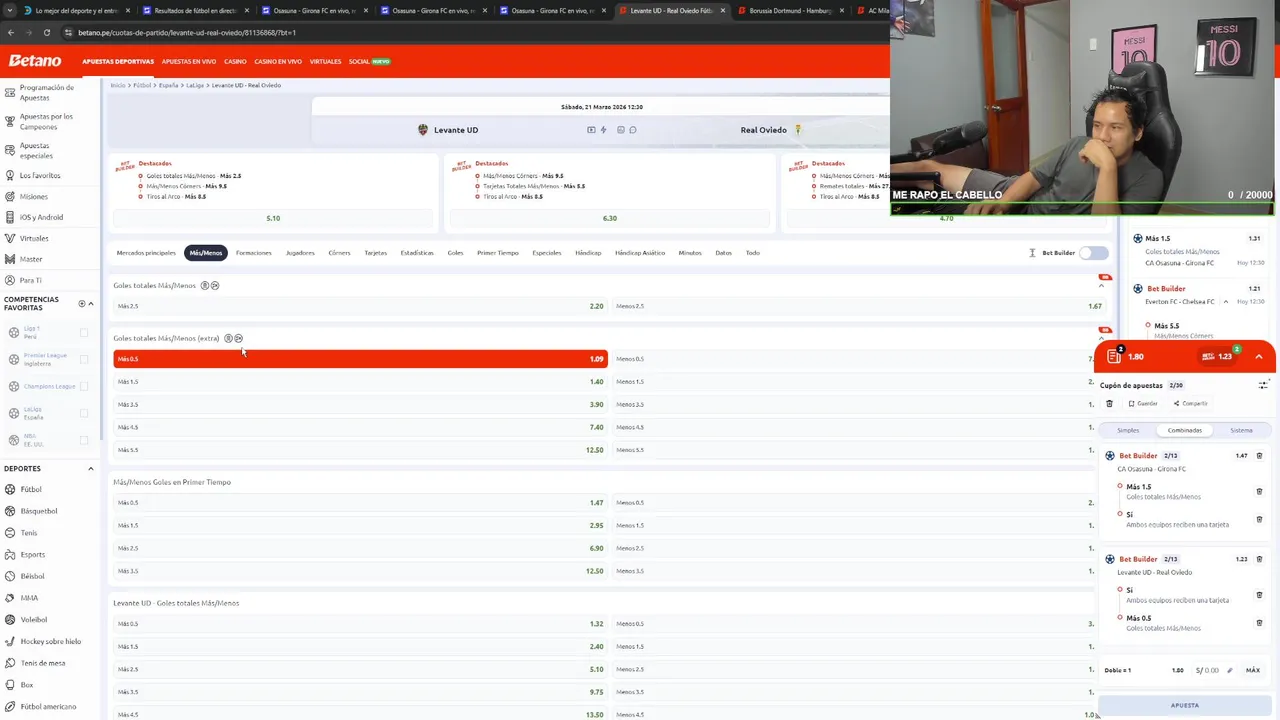
Task: Select Esports icon in Deportes list
Action: [10, 554]
